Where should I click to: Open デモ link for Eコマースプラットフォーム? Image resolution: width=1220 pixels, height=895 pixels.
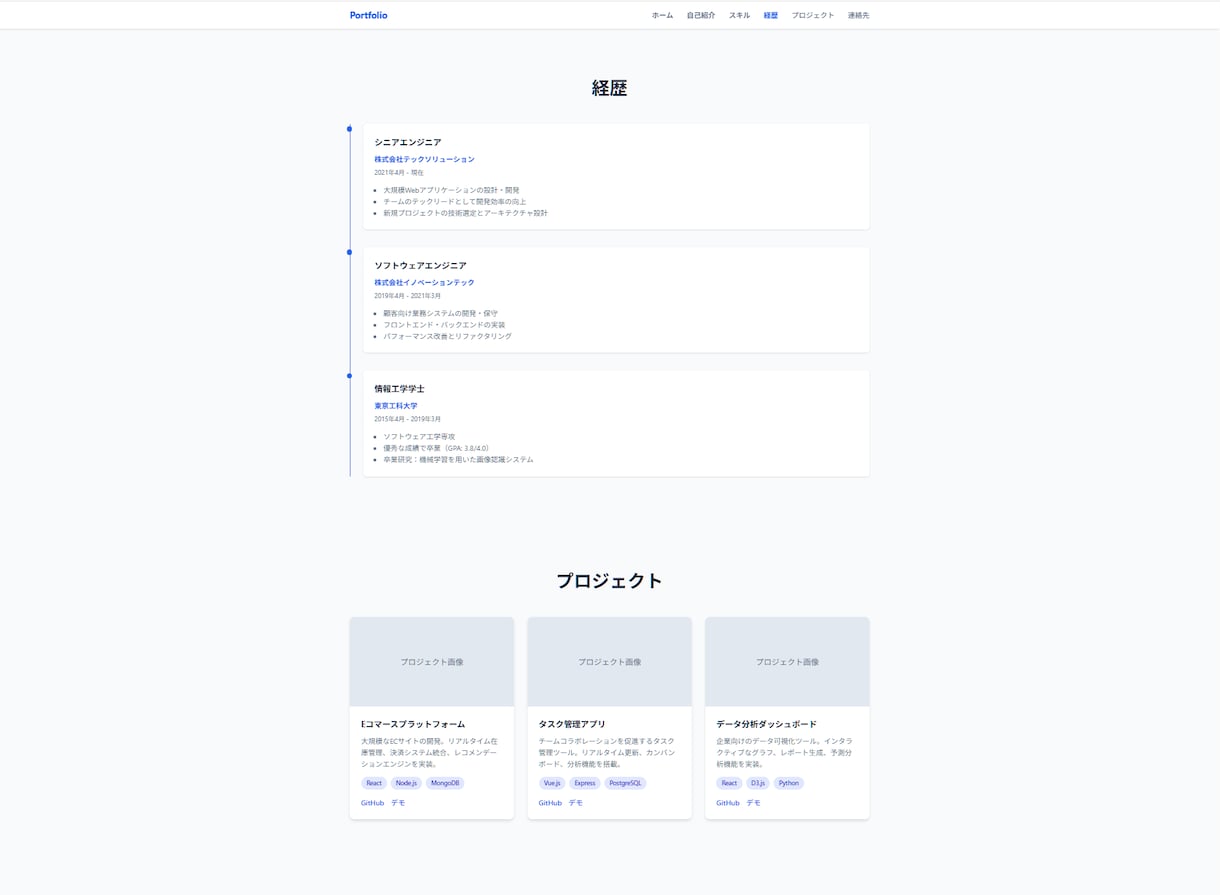click(x=398, y=803)
